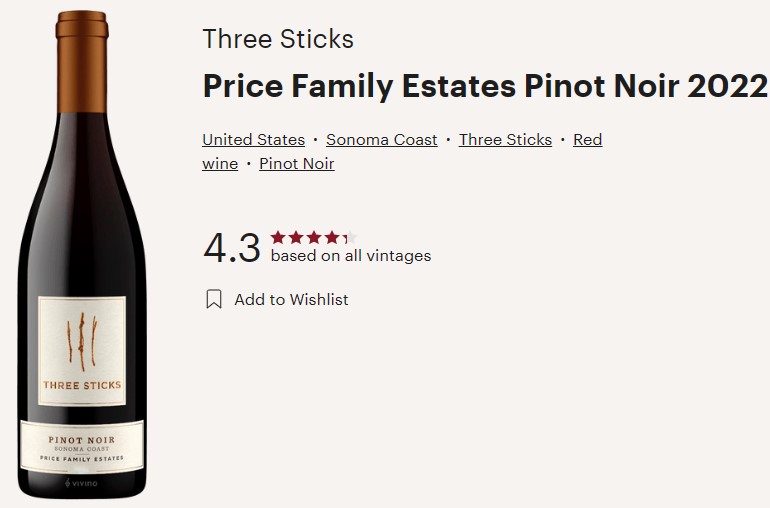
Task: Click the third rating star
Action: [x=313, y=238]
